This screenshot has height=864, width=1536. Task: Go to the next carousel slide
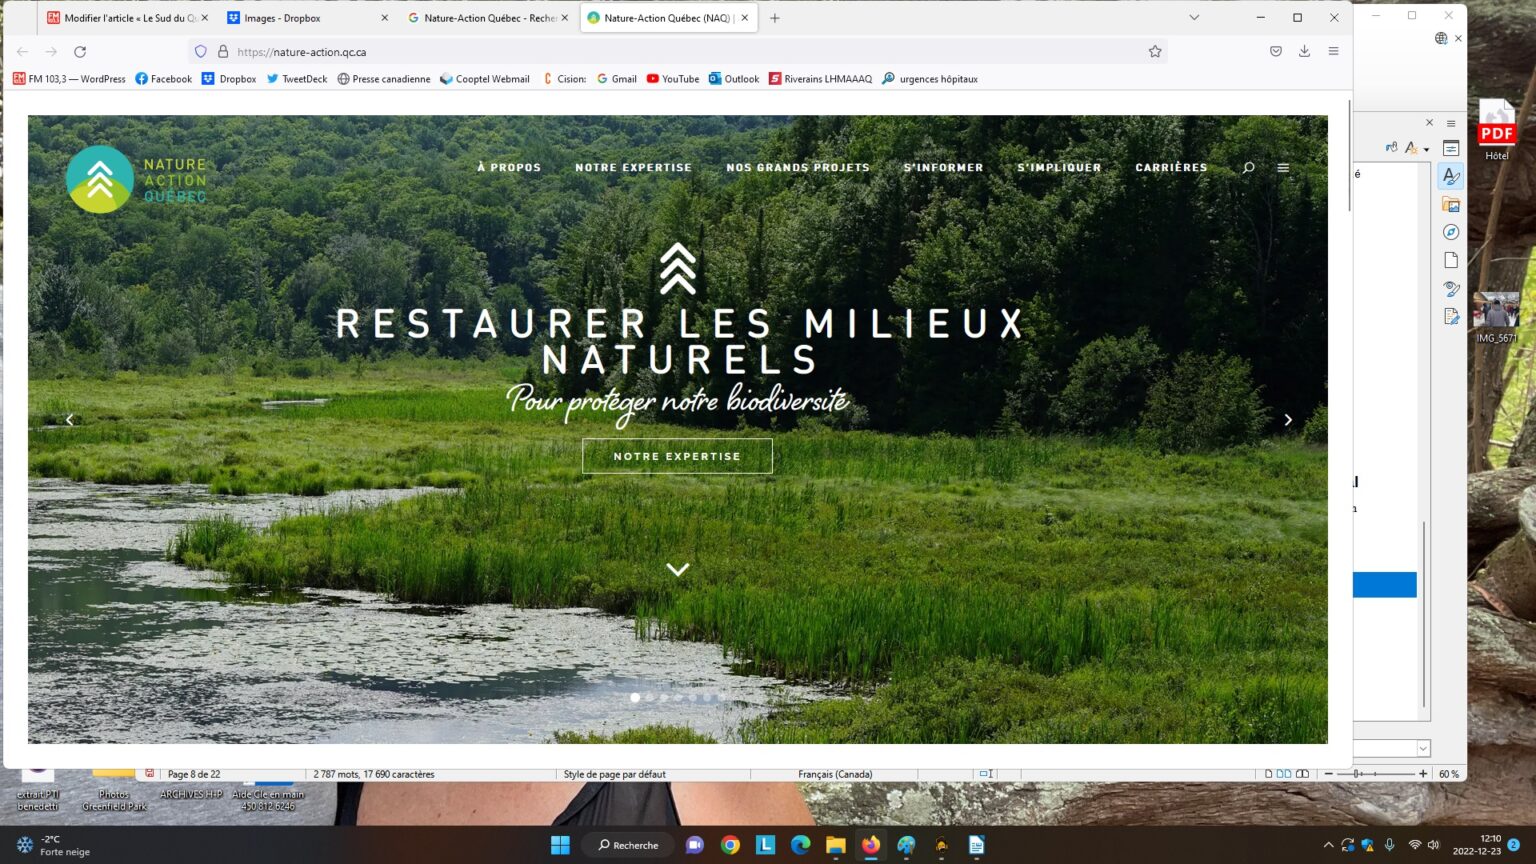click(x=1288, y=420)
